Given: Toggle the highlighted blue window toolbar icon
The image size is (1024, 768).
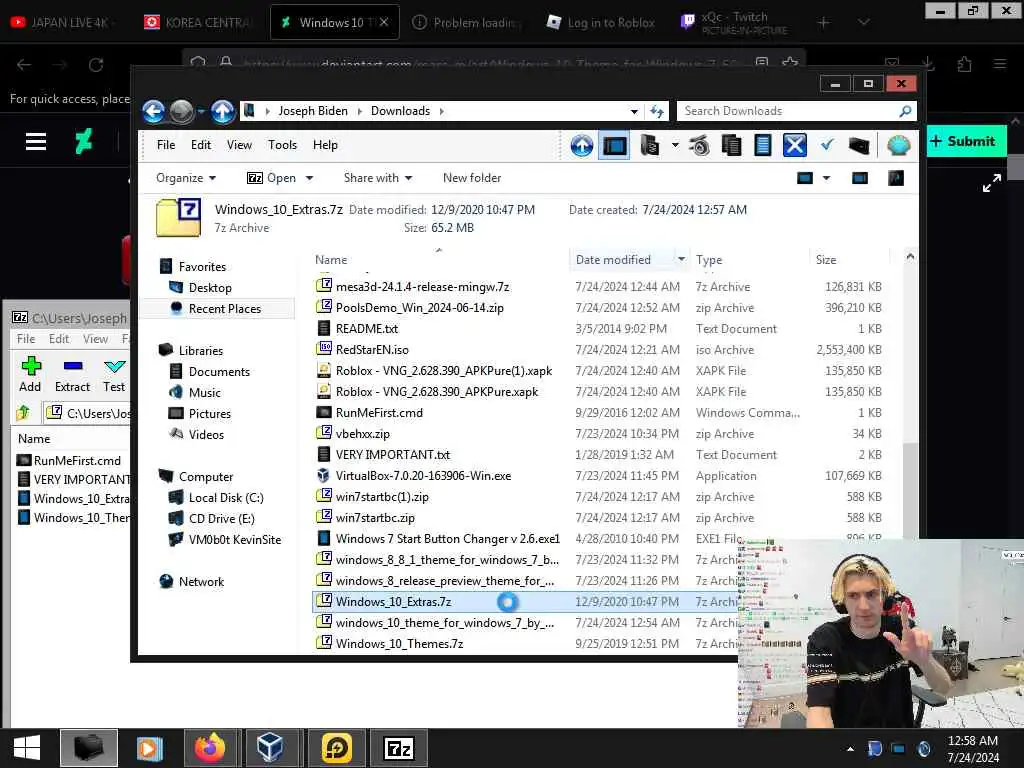Looking at the screenshot, I should pos(614,145).
